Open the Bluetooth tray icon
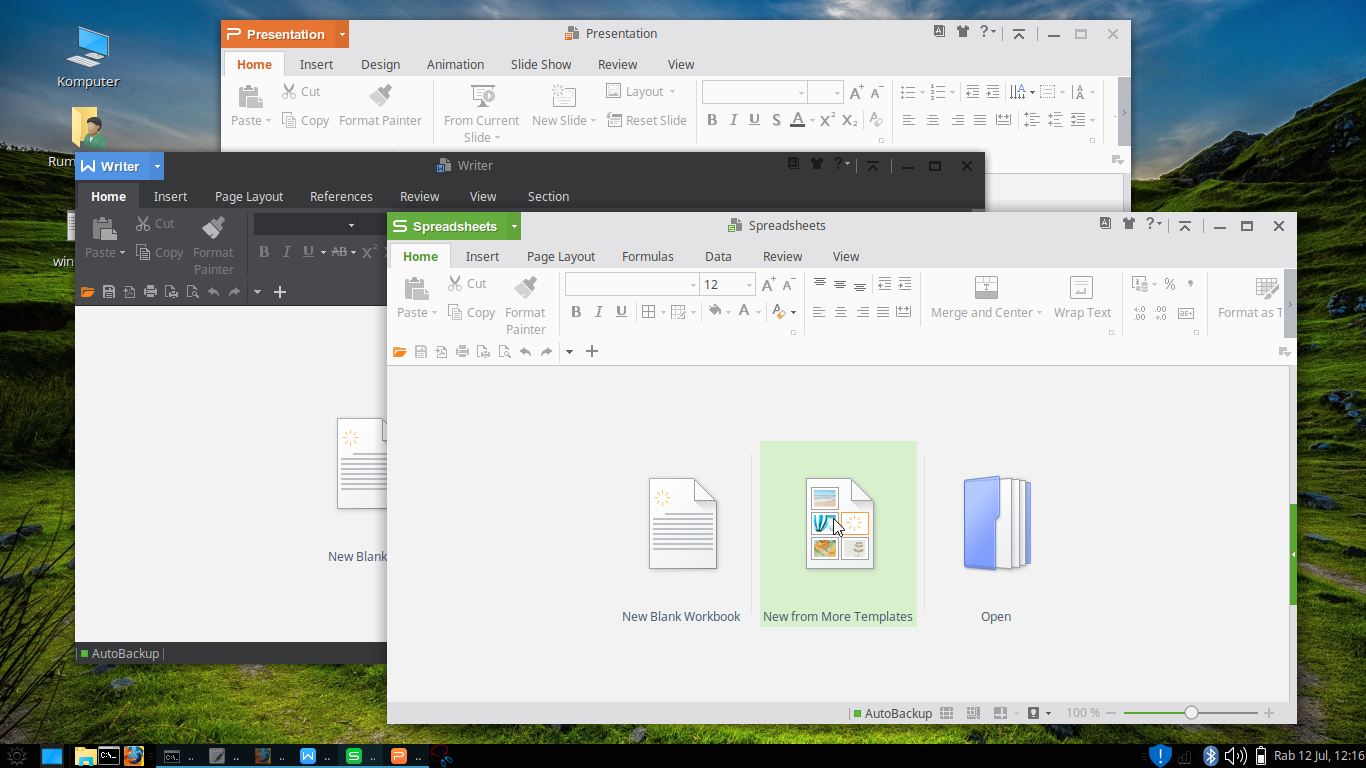 (x=1210, y=756)
